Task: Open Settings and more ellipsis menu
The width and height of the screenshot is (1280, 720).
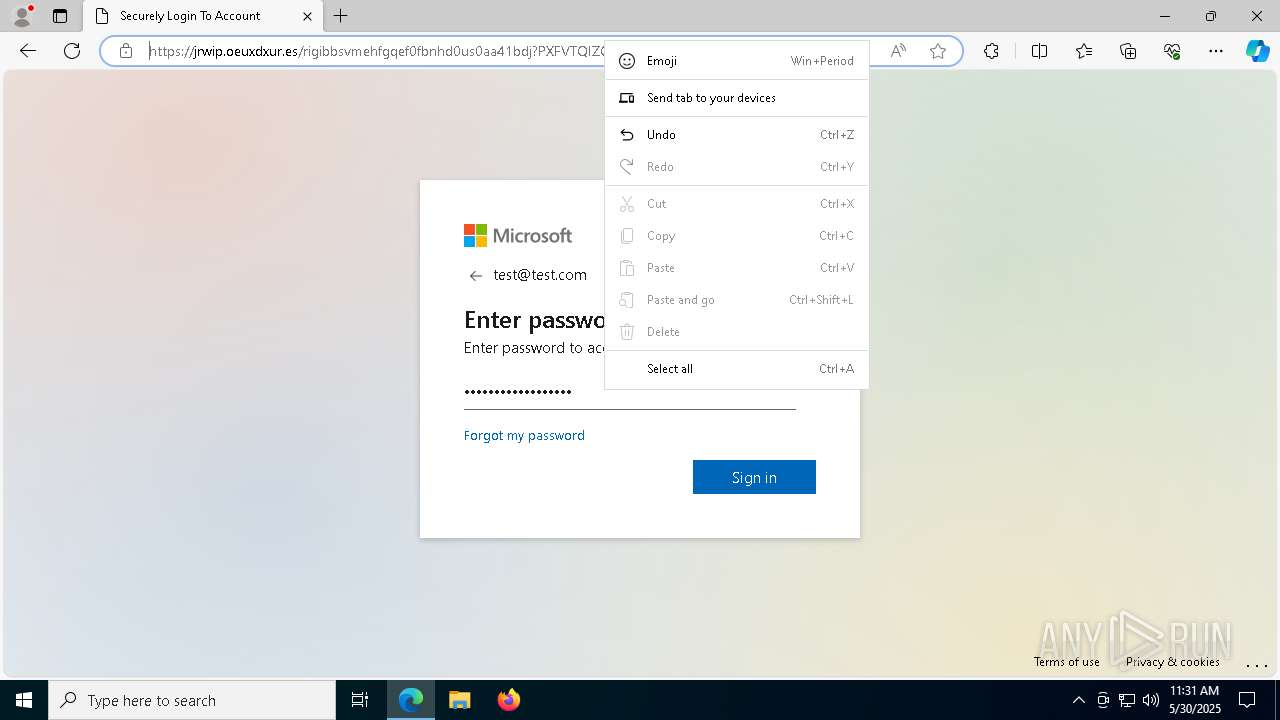Action: (1216, 51)
